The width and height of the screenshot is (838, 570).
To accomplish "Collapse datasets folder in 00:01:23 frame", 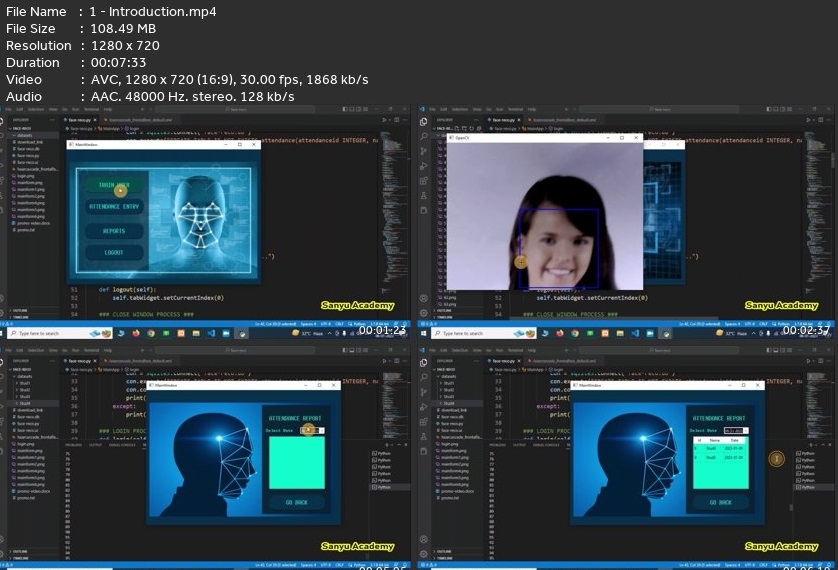I will point(33,136).
